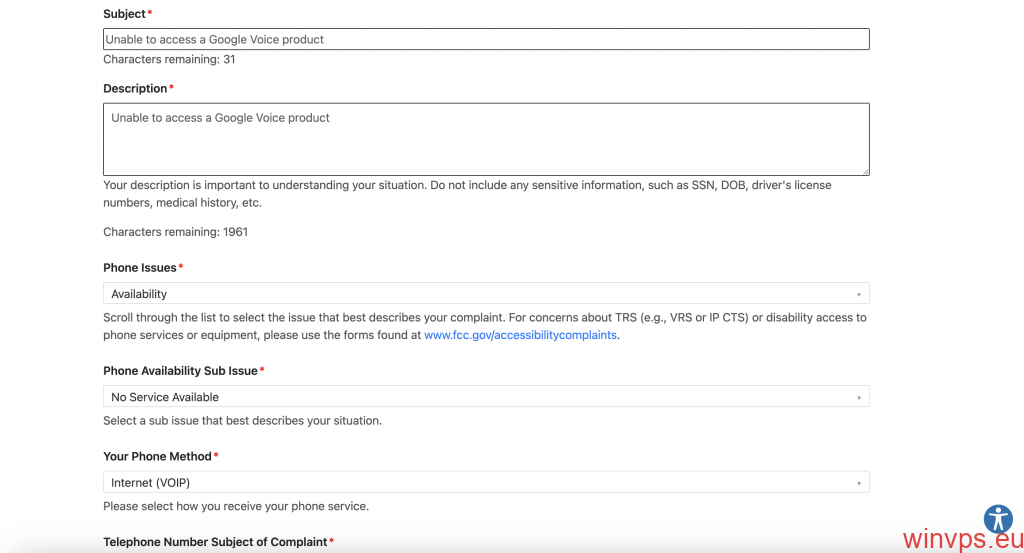The height and width of the screenshot is (553, 1024).
Task: Select the Phone Issues label
Action: pos(139,268)
